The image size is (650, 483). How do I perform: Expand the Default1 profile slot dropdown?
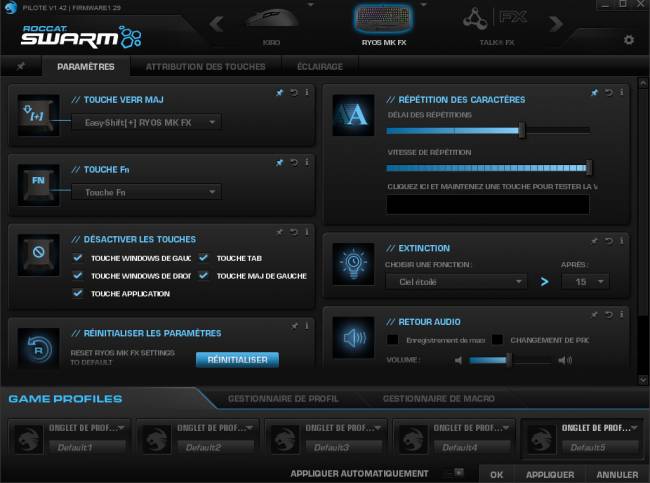tap(121, 427)
